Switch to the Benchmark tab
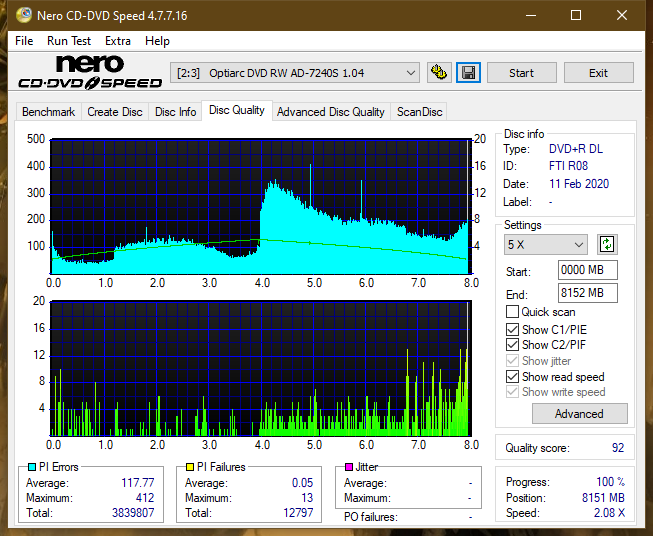653x536 pixels. pyautogui.click(x=49, y=112)
